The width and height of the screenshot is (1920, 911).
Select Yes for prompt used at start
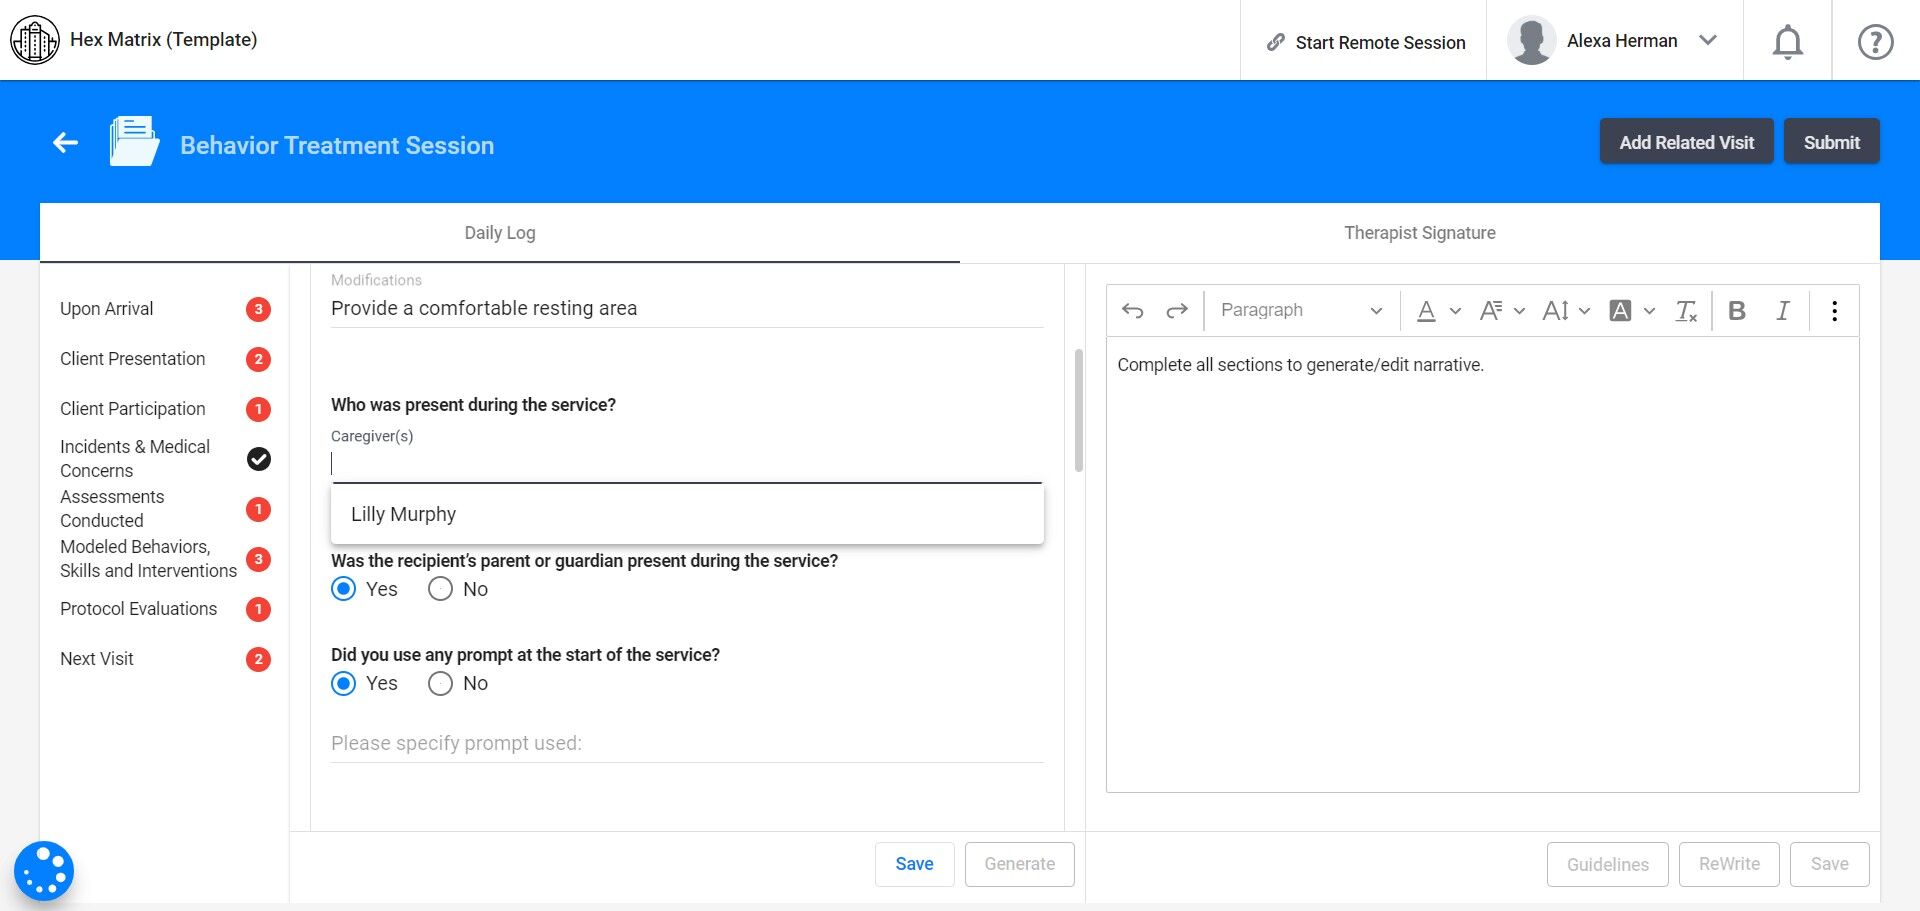[x=344, y=683]
